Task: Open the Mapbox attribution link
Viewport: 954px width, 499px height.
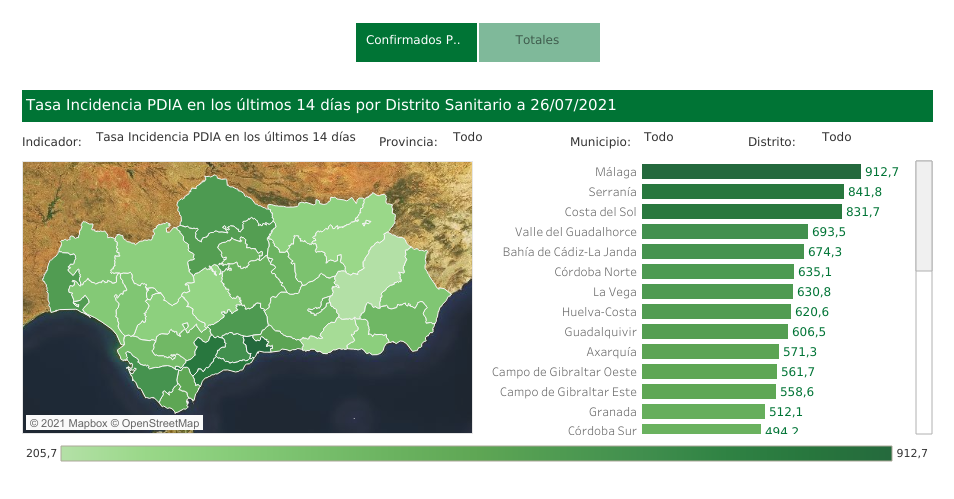Action: coord(68,423)
